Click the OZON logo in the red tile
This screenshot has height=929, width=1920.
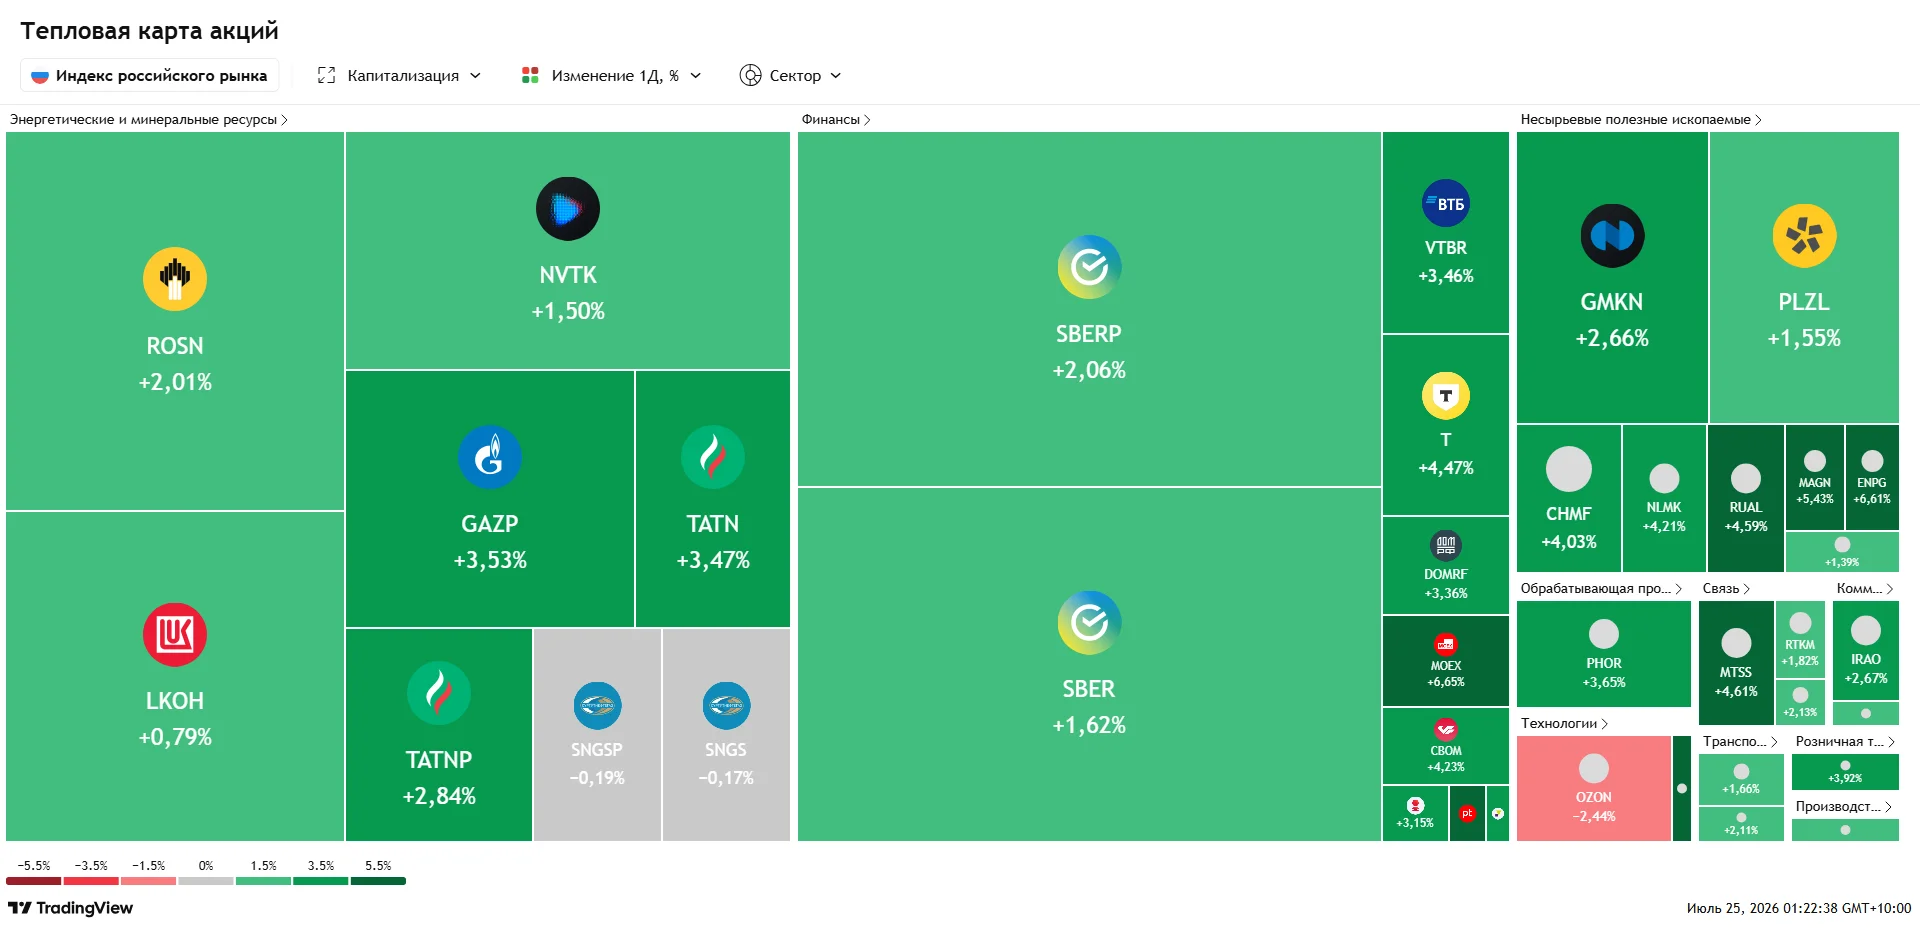pos(1594,768)
